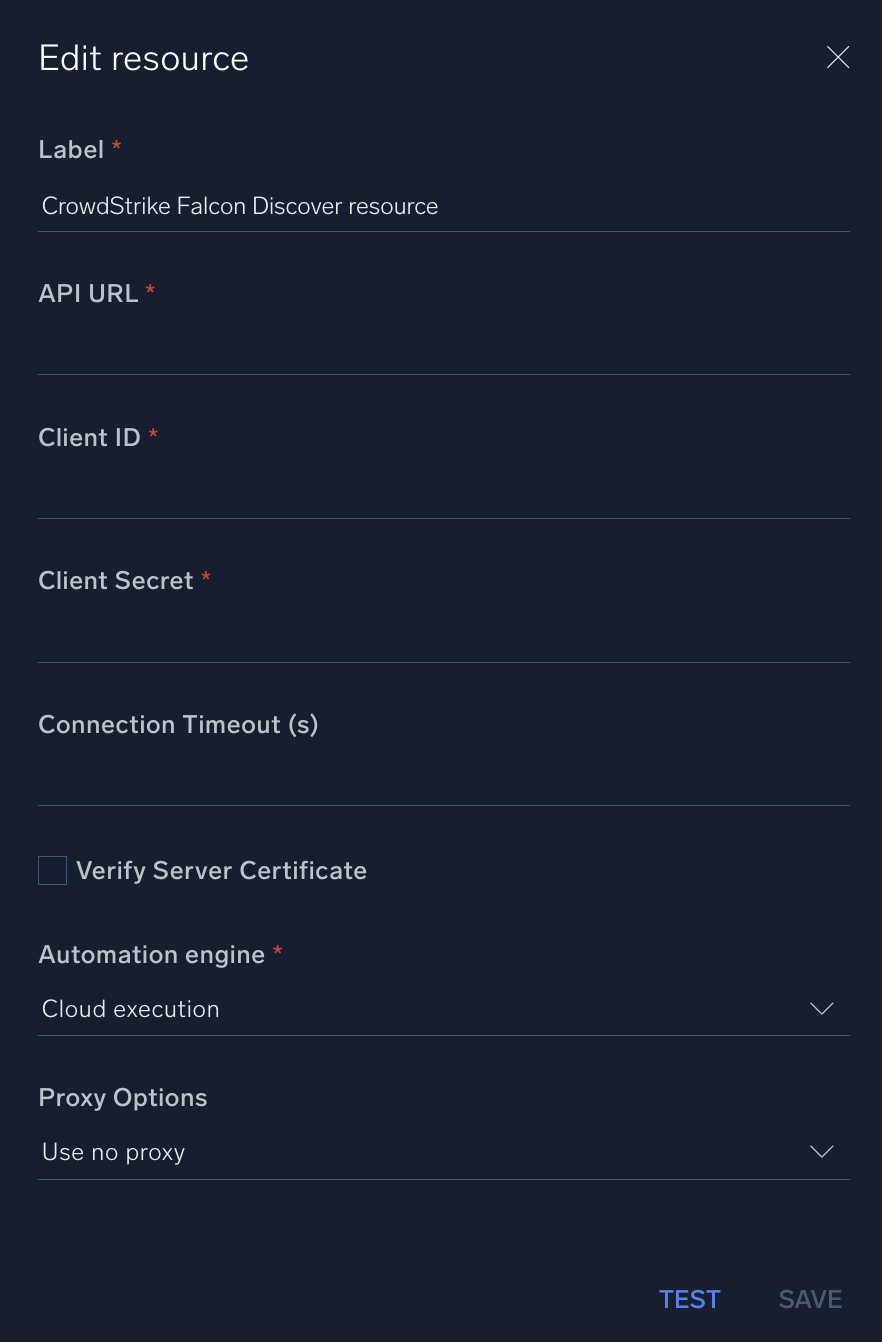Click the Edit resource dialog title
Screen dimensions: 882x1342
tap(143, 58)
